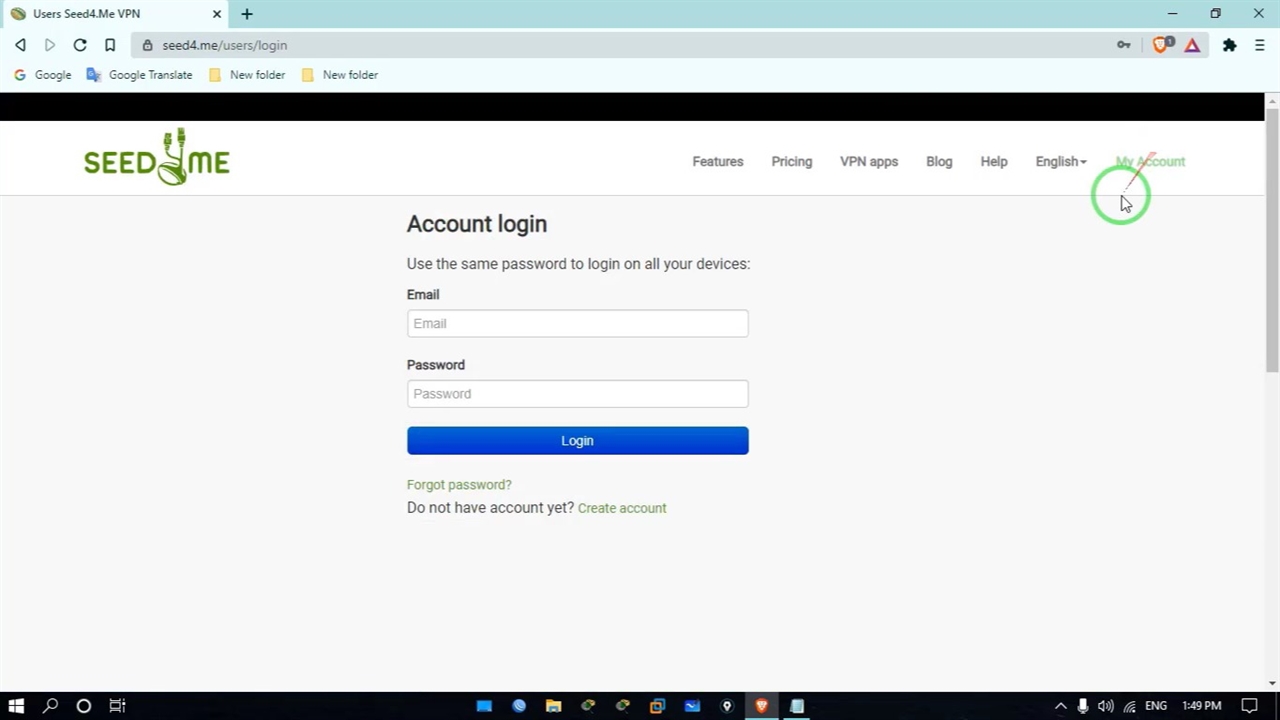
Task: Reload the page with refresh icon
Action: click(x=80, y=45)
